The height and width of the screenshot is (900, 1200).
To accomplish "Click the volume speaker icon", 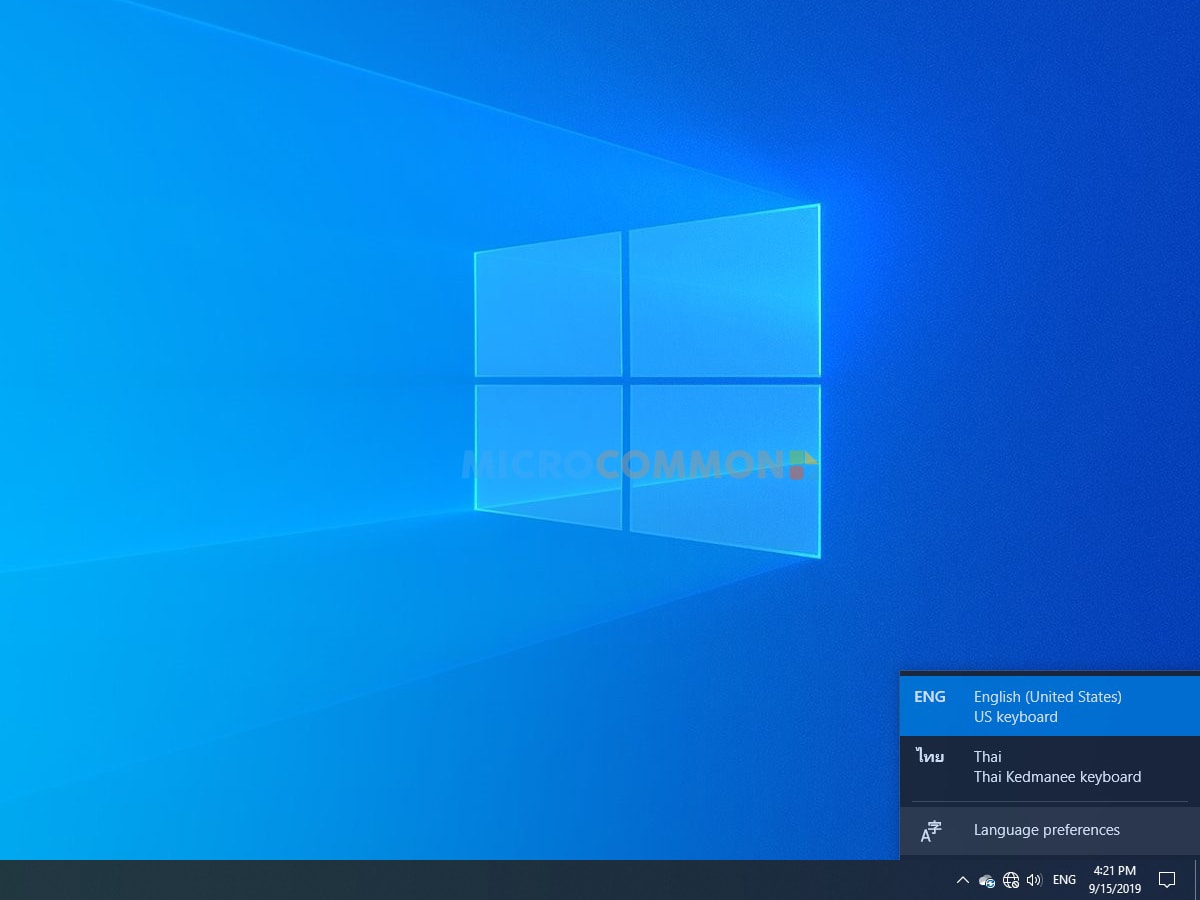I will click(x=1034, y=880).
